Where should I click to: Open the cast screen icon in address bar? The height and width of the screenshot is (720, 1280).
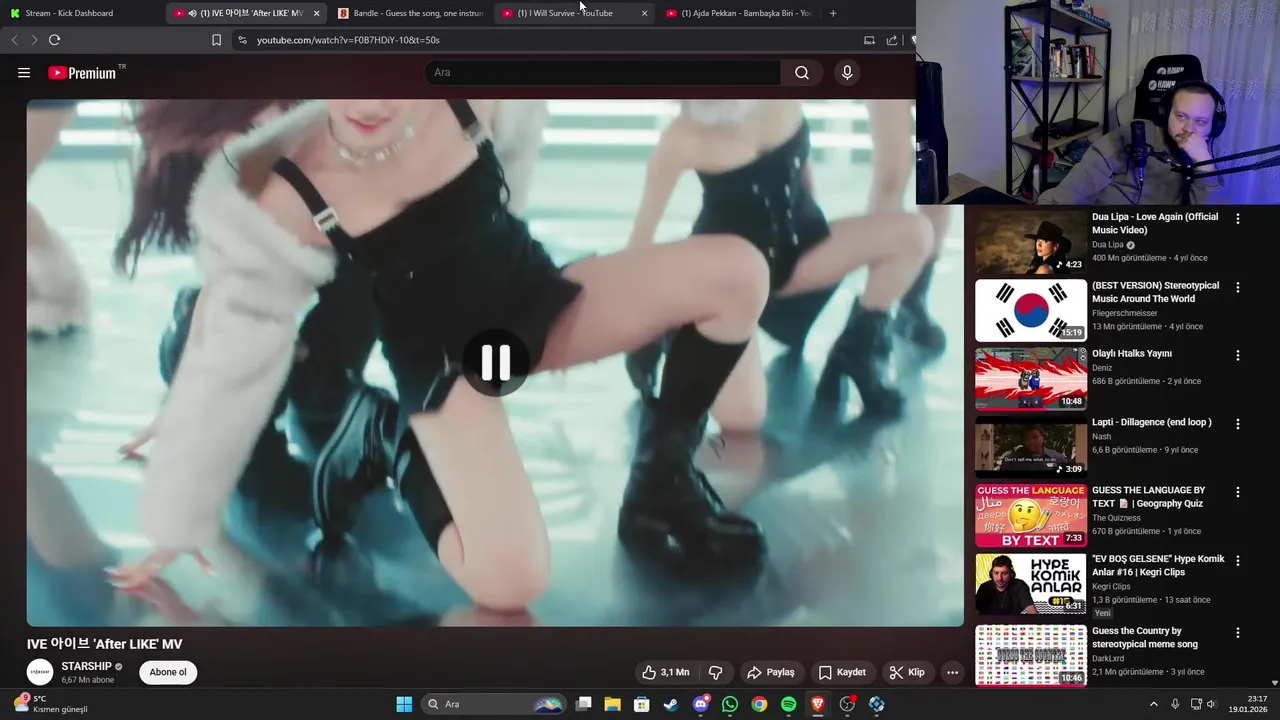pyautogui.click(x=869, y=40)
